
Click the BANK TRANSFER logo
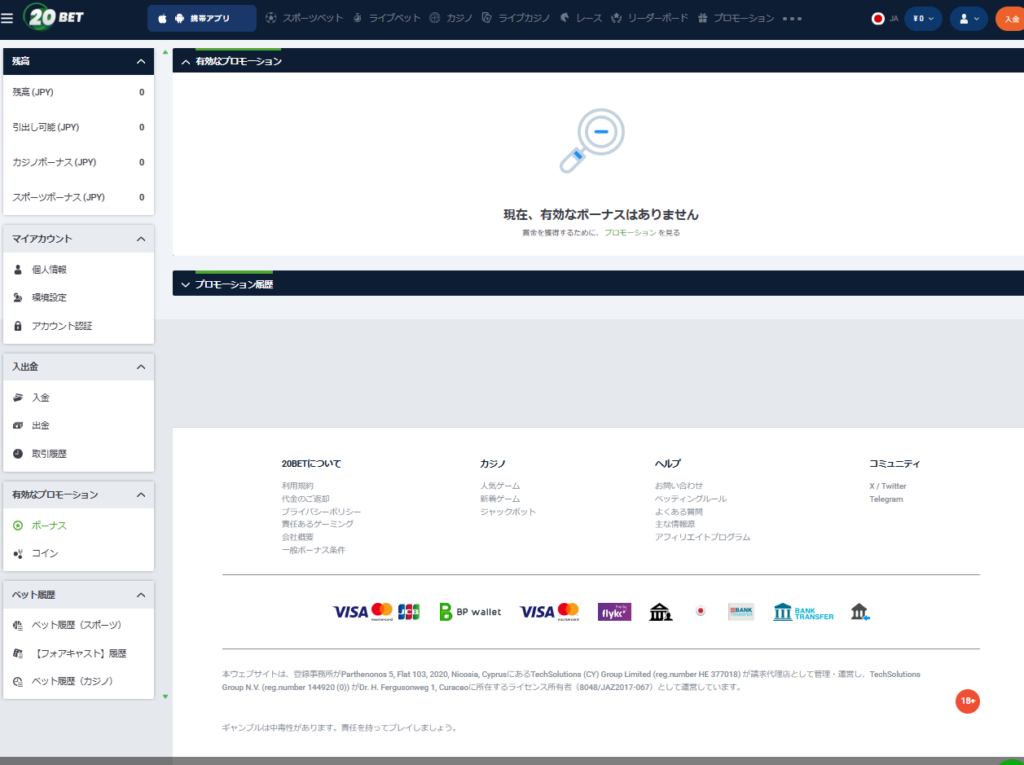click(803, 612)
